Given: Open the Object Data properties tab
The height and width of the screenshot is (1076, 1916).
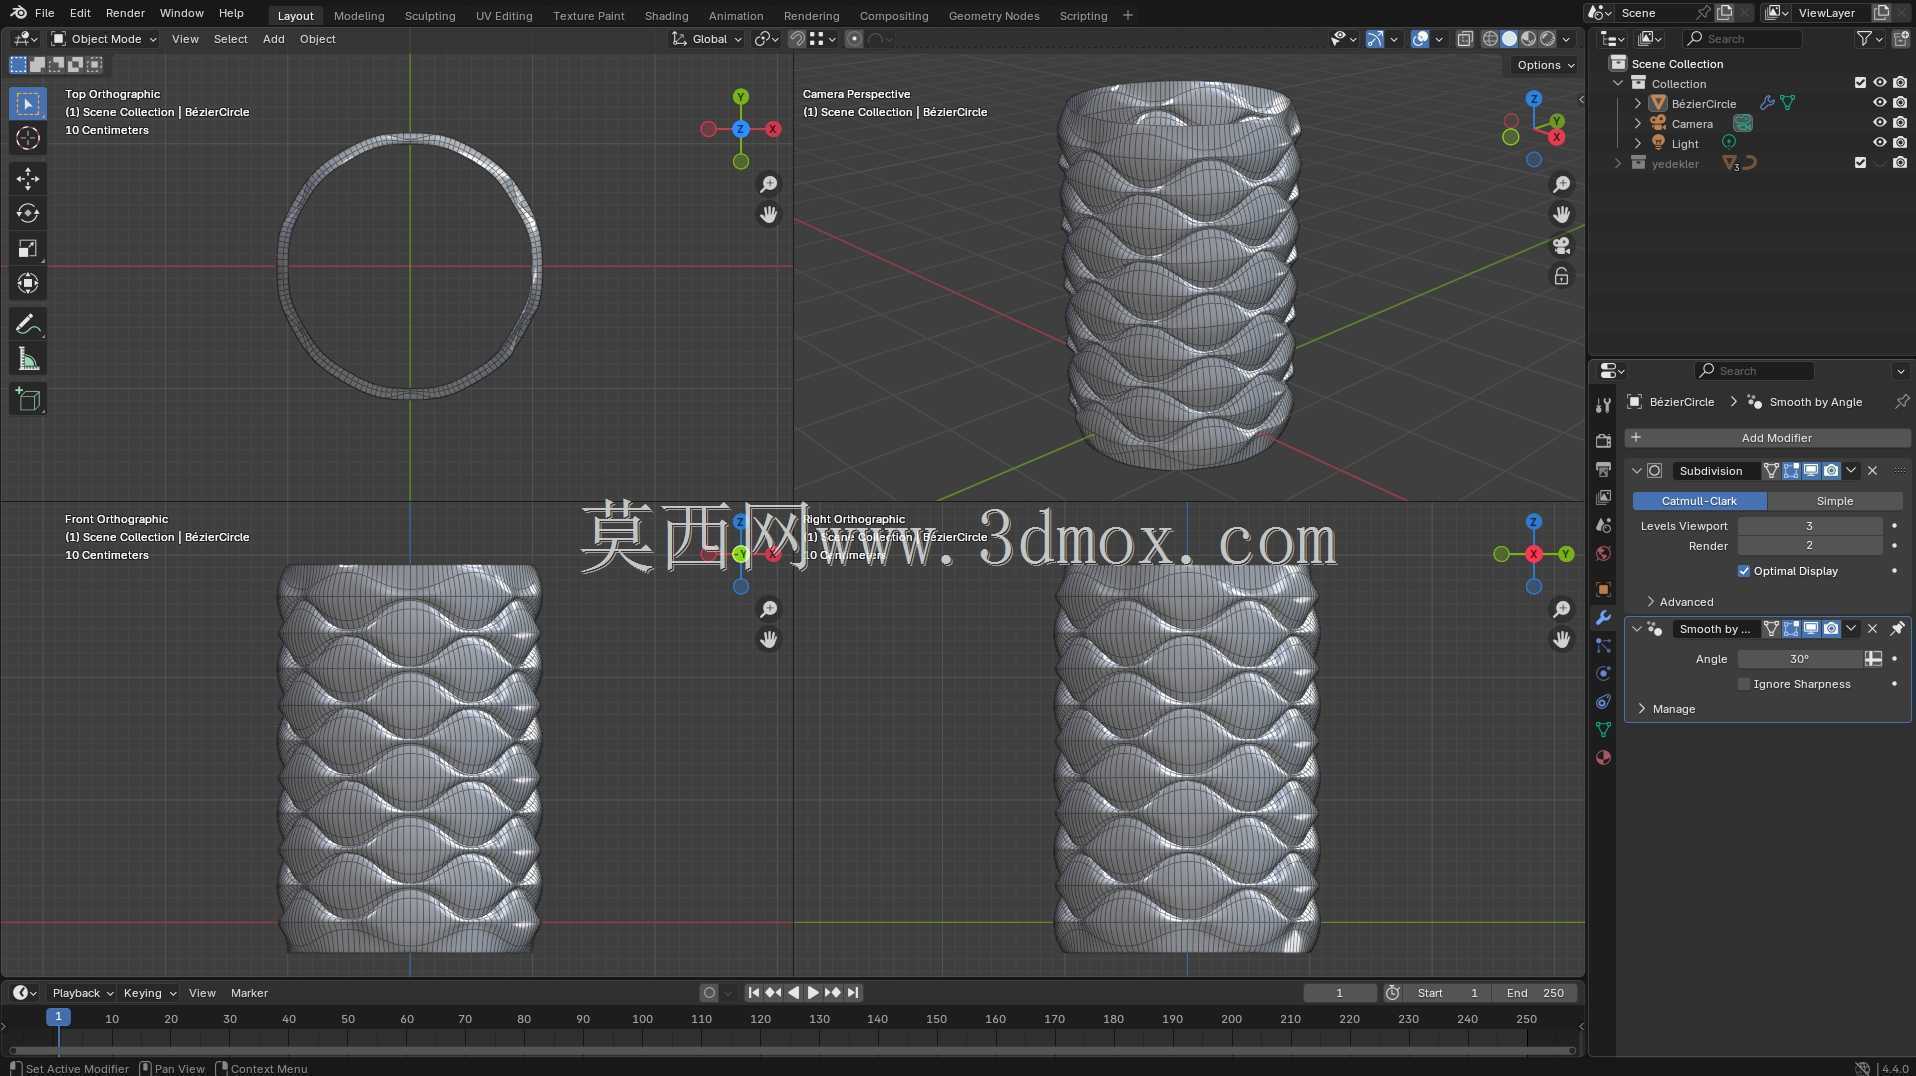Looking at the screenshot, I should pyautogui.click(x=1603, y=729).
